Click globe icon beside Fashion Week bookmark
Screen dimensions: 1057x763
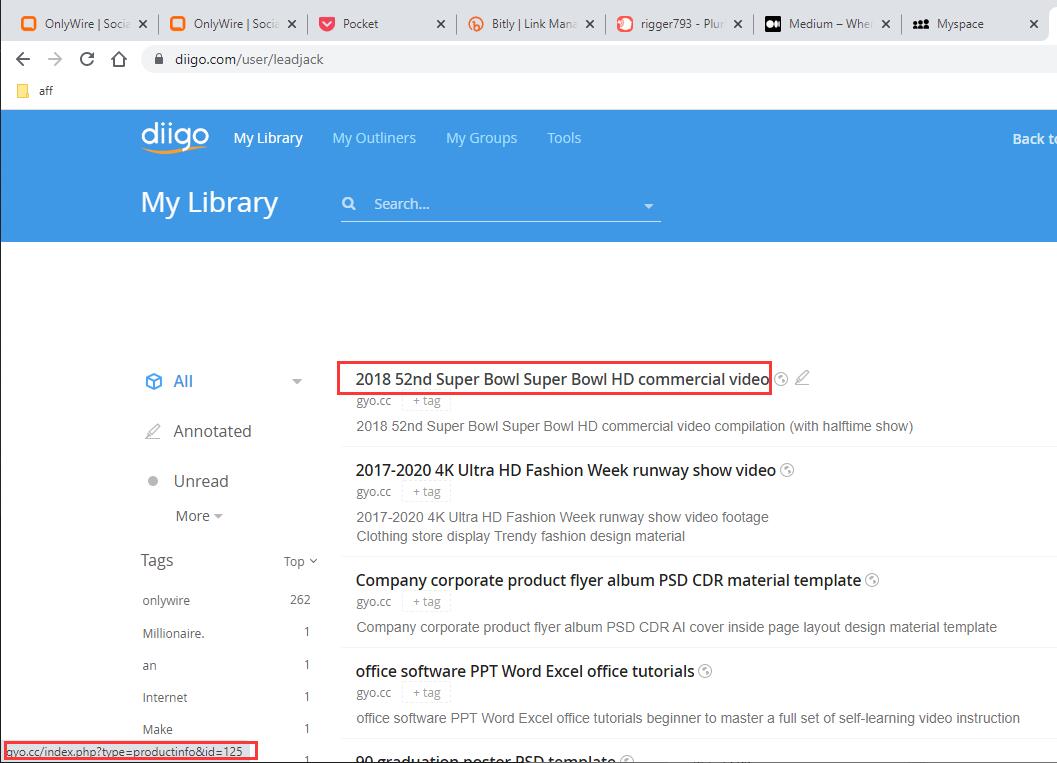(x=787, y=470)
